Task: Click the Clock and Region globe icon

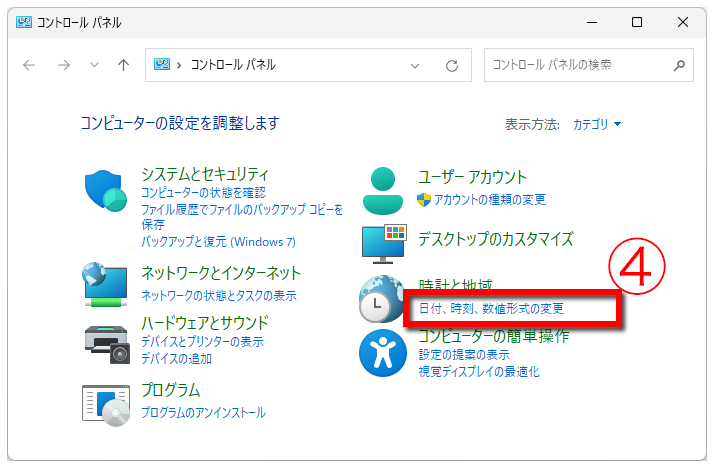Action: coord(380,298)
